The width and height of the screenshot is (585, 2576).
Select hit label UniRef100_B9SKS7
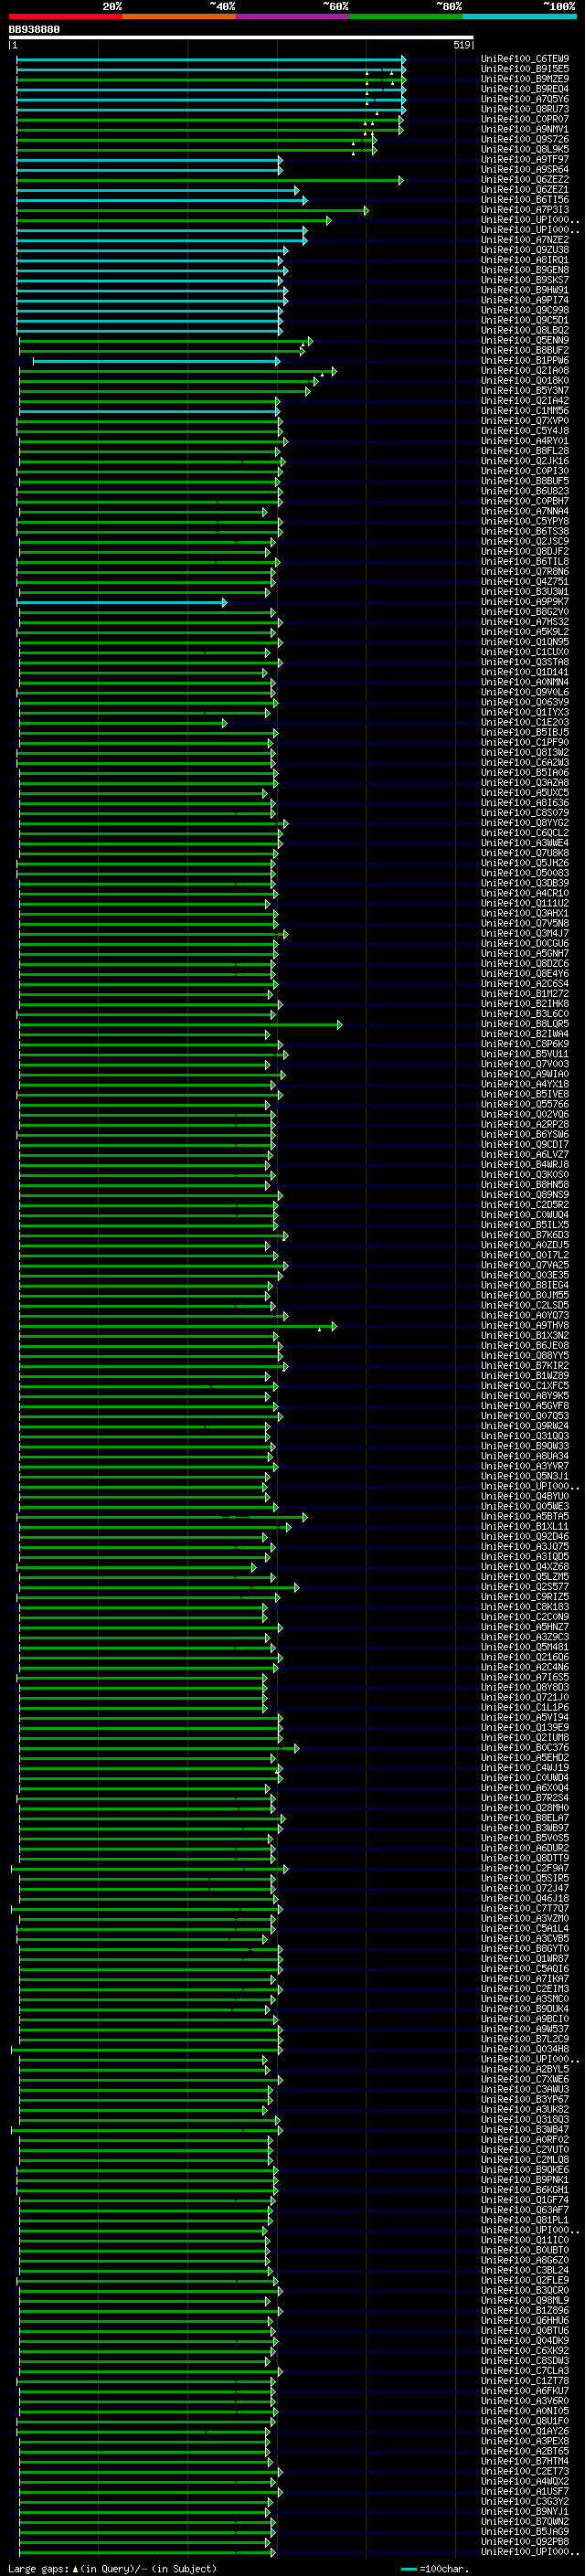tap(525, 280)
